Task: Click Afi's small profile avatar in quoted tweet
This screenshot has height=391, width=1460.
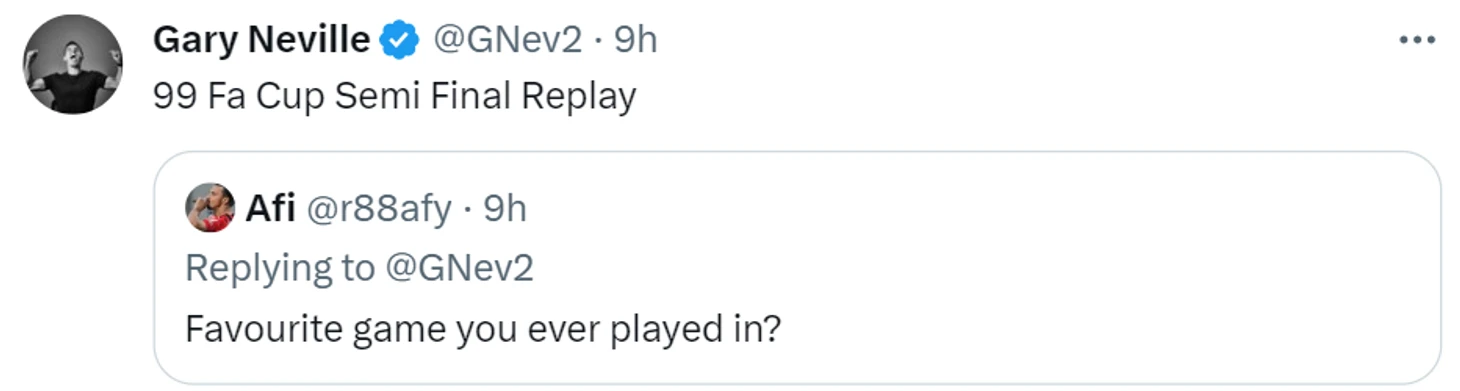Action: click(210, 208)
